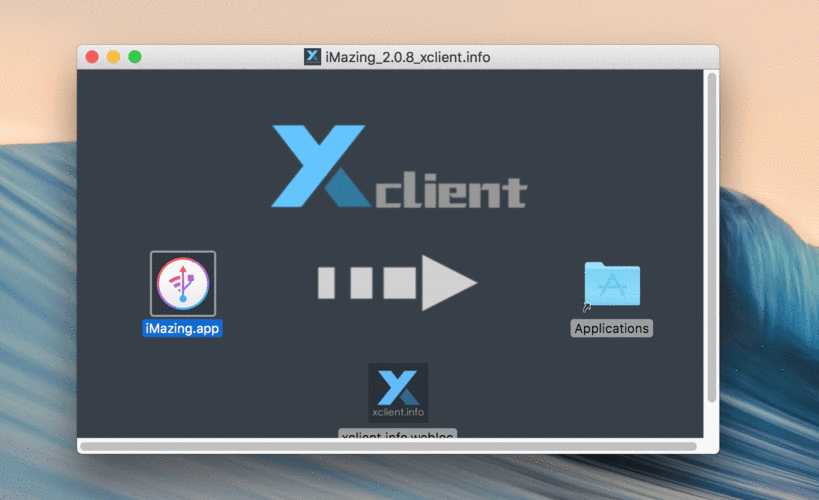Screen dimensions: 819x500
Task: Click the middle square of the arrow graphic
Action: [x=361, y=283]
